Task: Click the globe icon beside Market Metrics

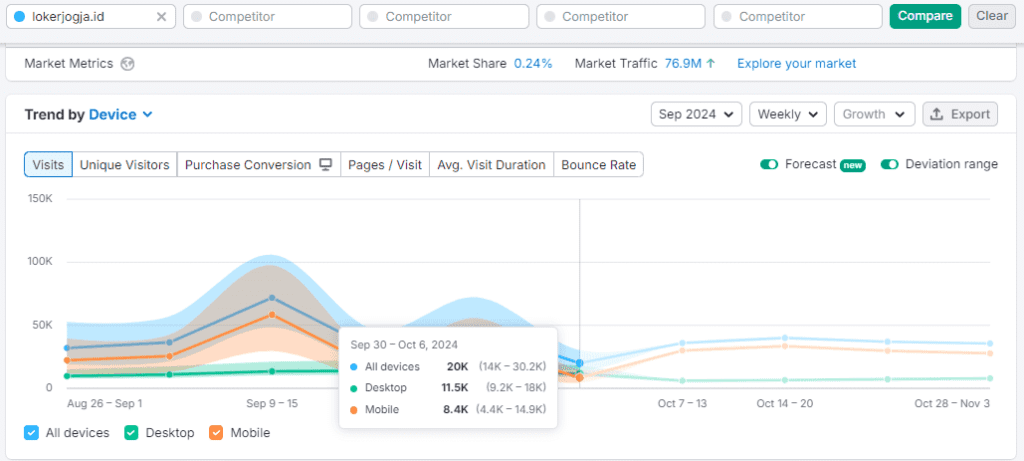Action: (127, 64)
